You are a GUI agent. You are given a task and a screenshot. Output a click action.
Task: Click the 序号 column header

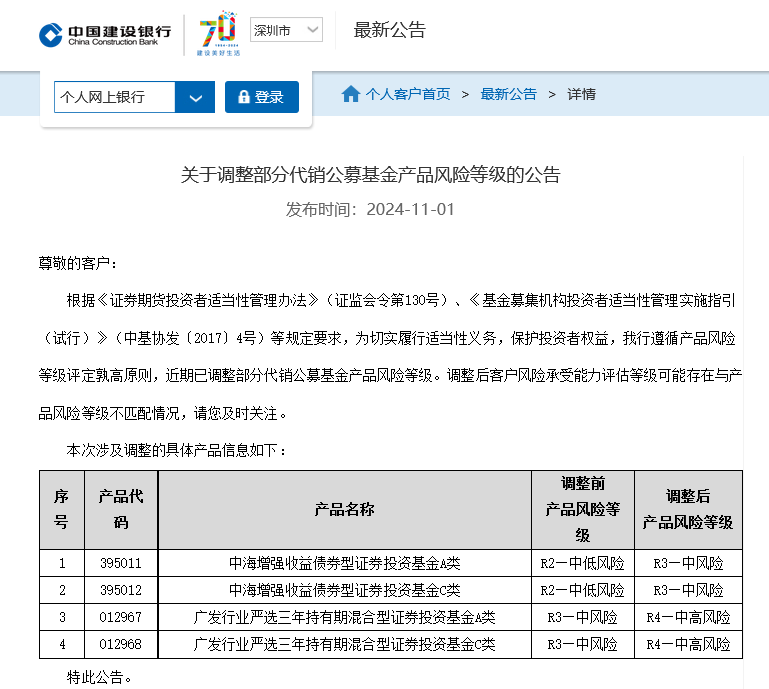click(x=62, y=510)
